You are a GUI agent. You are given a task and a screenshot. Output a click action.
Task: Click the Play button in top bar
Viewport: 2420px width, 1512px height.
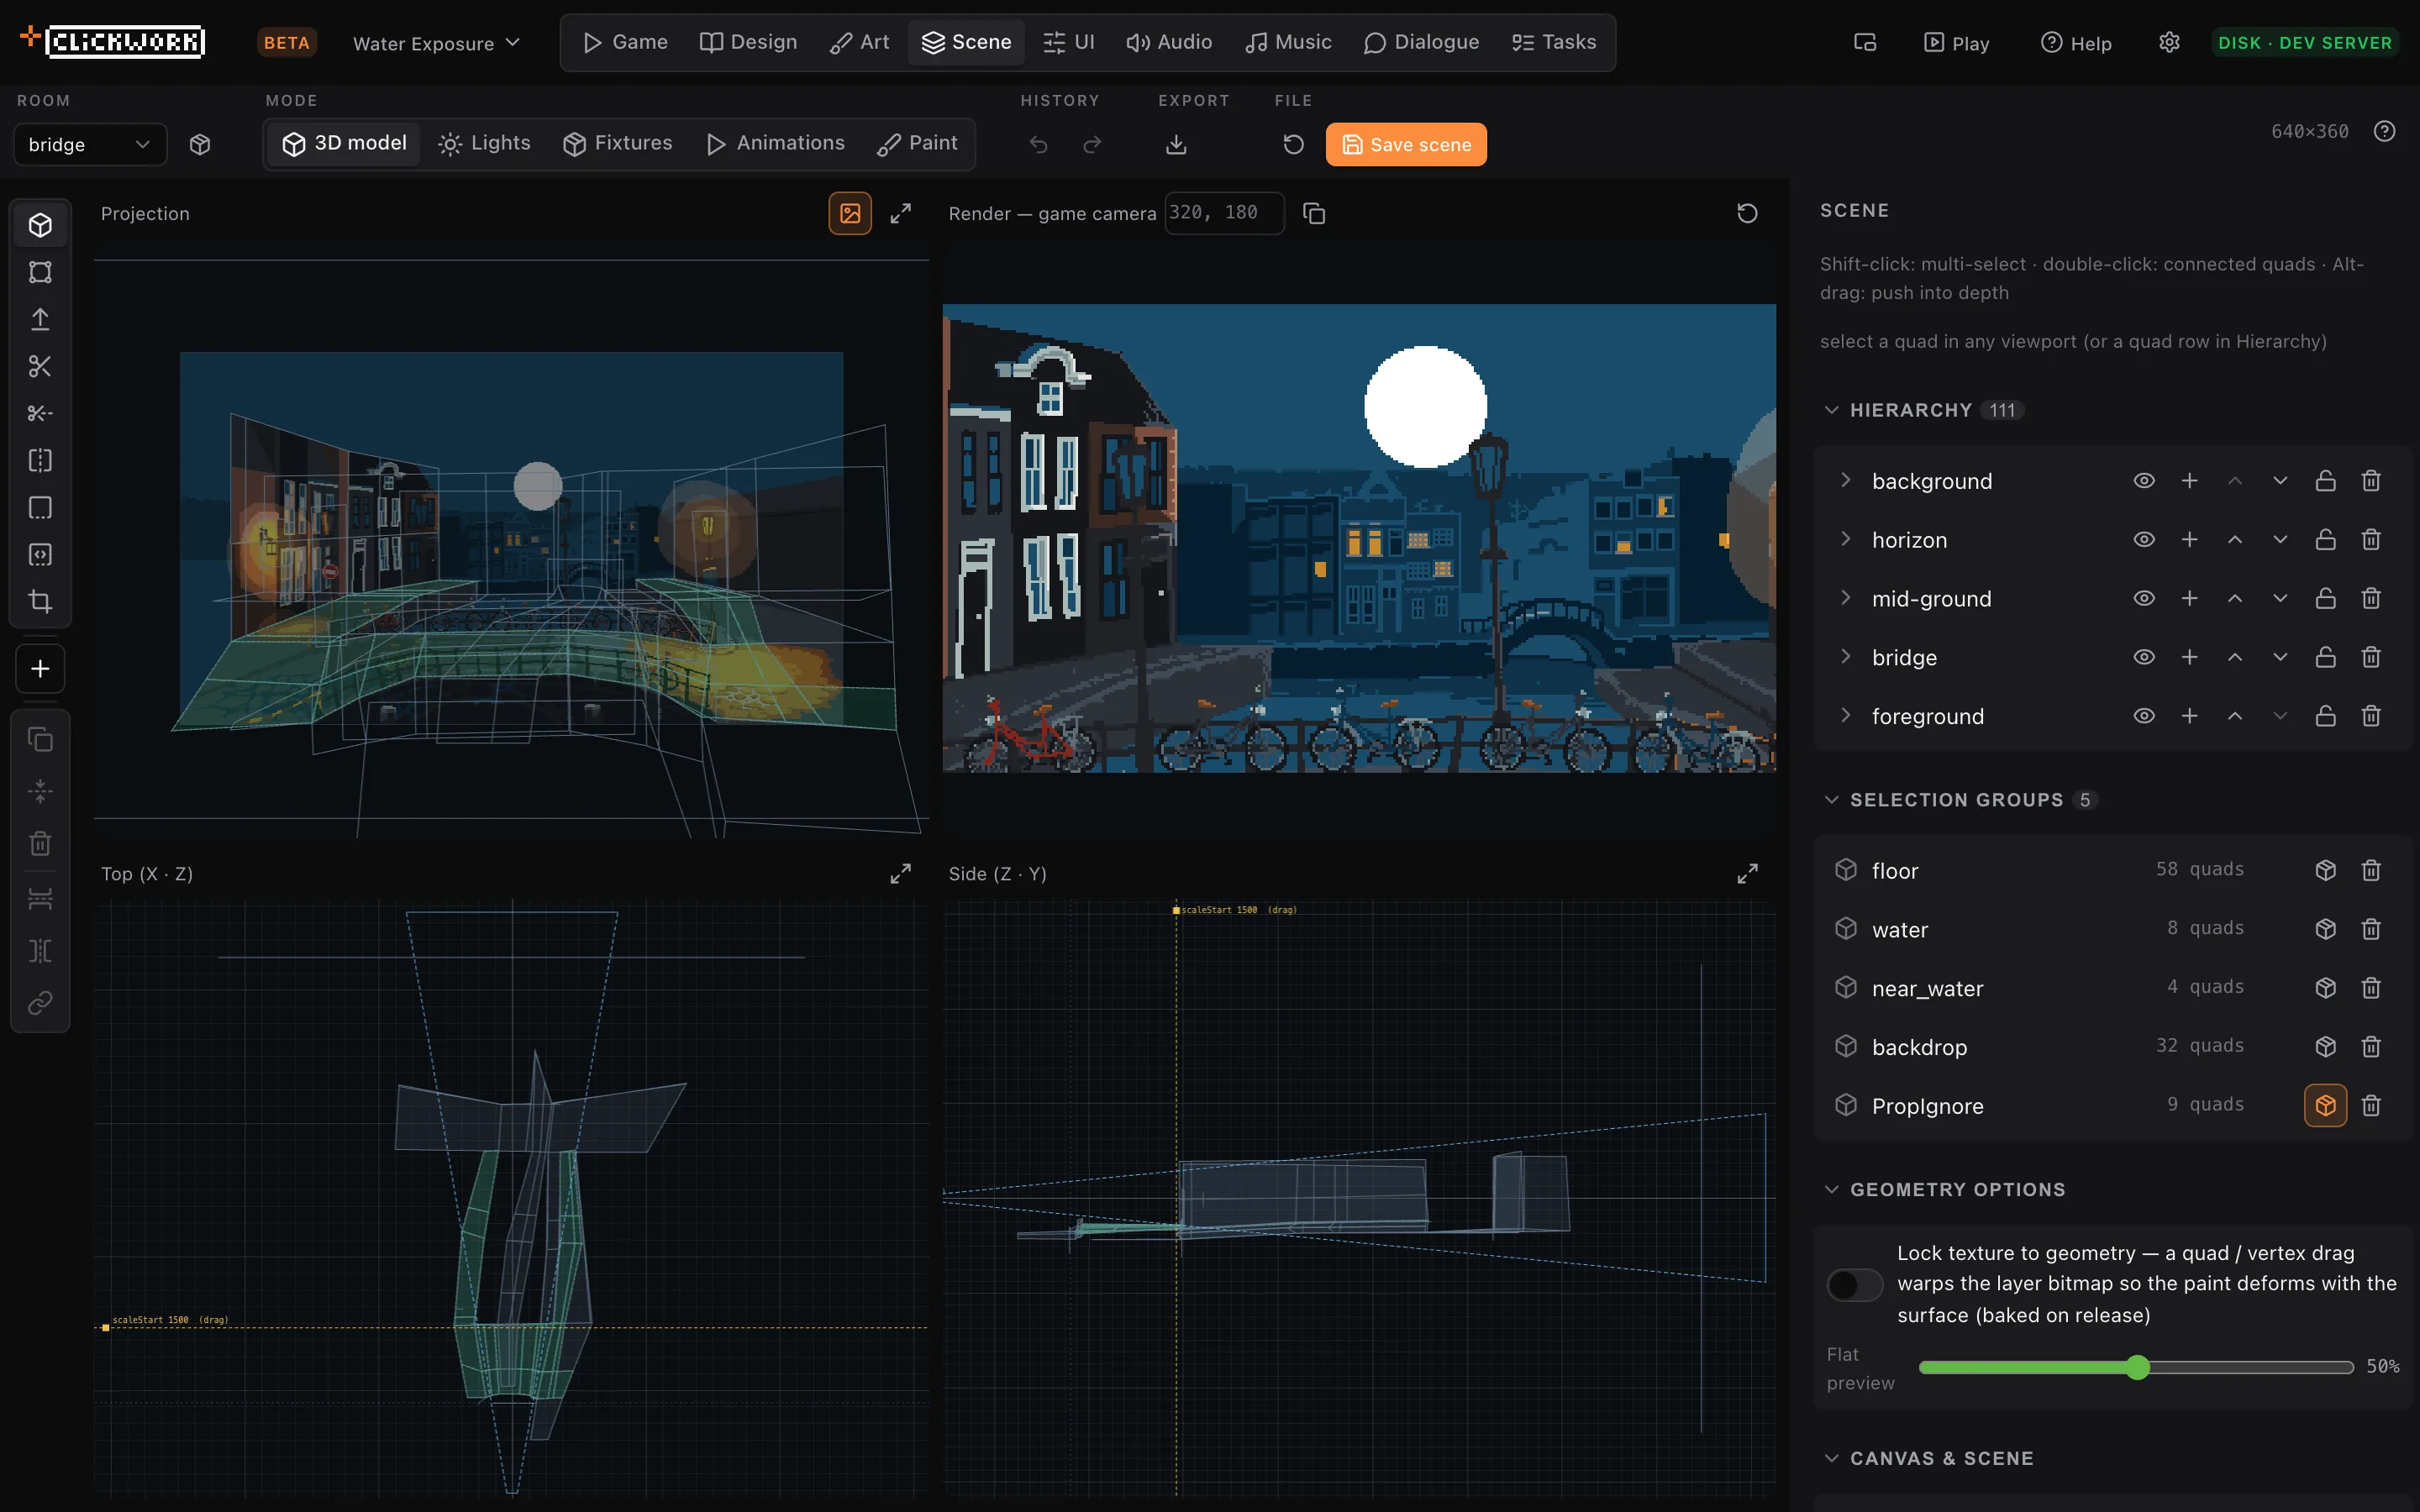pyautogui.click(x=1956, y=43)
